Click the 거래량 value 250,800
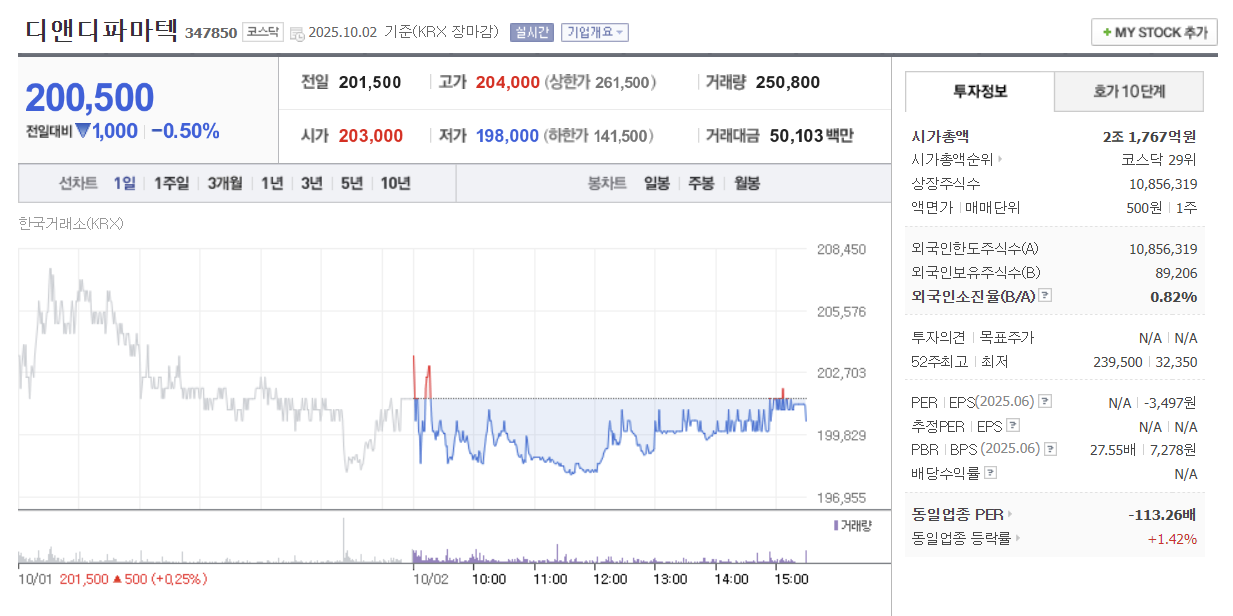The image size is (1233, 616). point(788,82)
